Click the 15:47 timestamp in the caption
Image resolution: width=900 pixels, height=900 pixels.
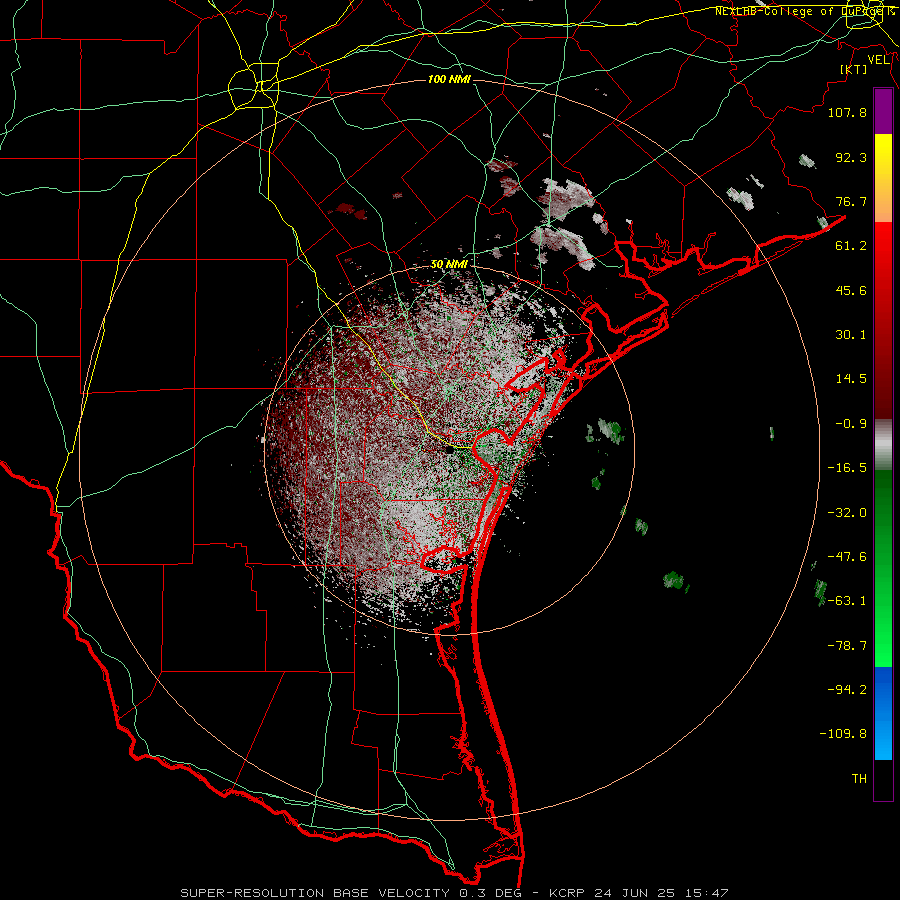705,893
